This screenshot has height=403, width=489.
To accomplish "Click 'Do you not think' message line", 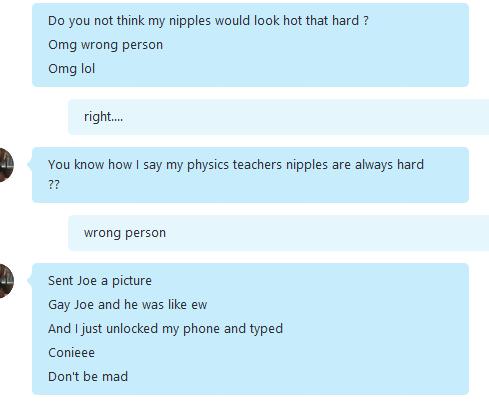I will (x=208, y=21).
